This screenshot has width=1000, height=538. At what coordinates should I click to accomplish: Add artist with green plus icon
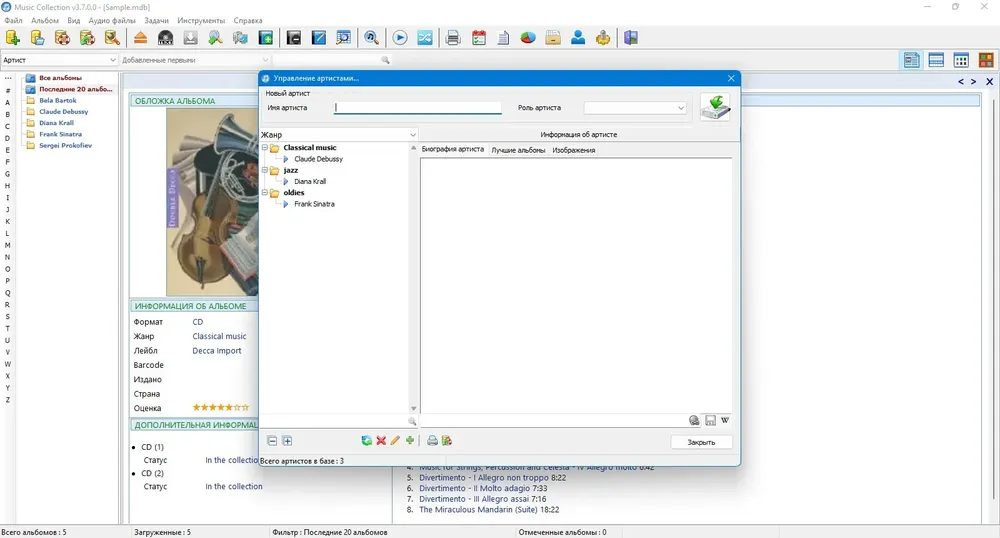pos(409,440)
